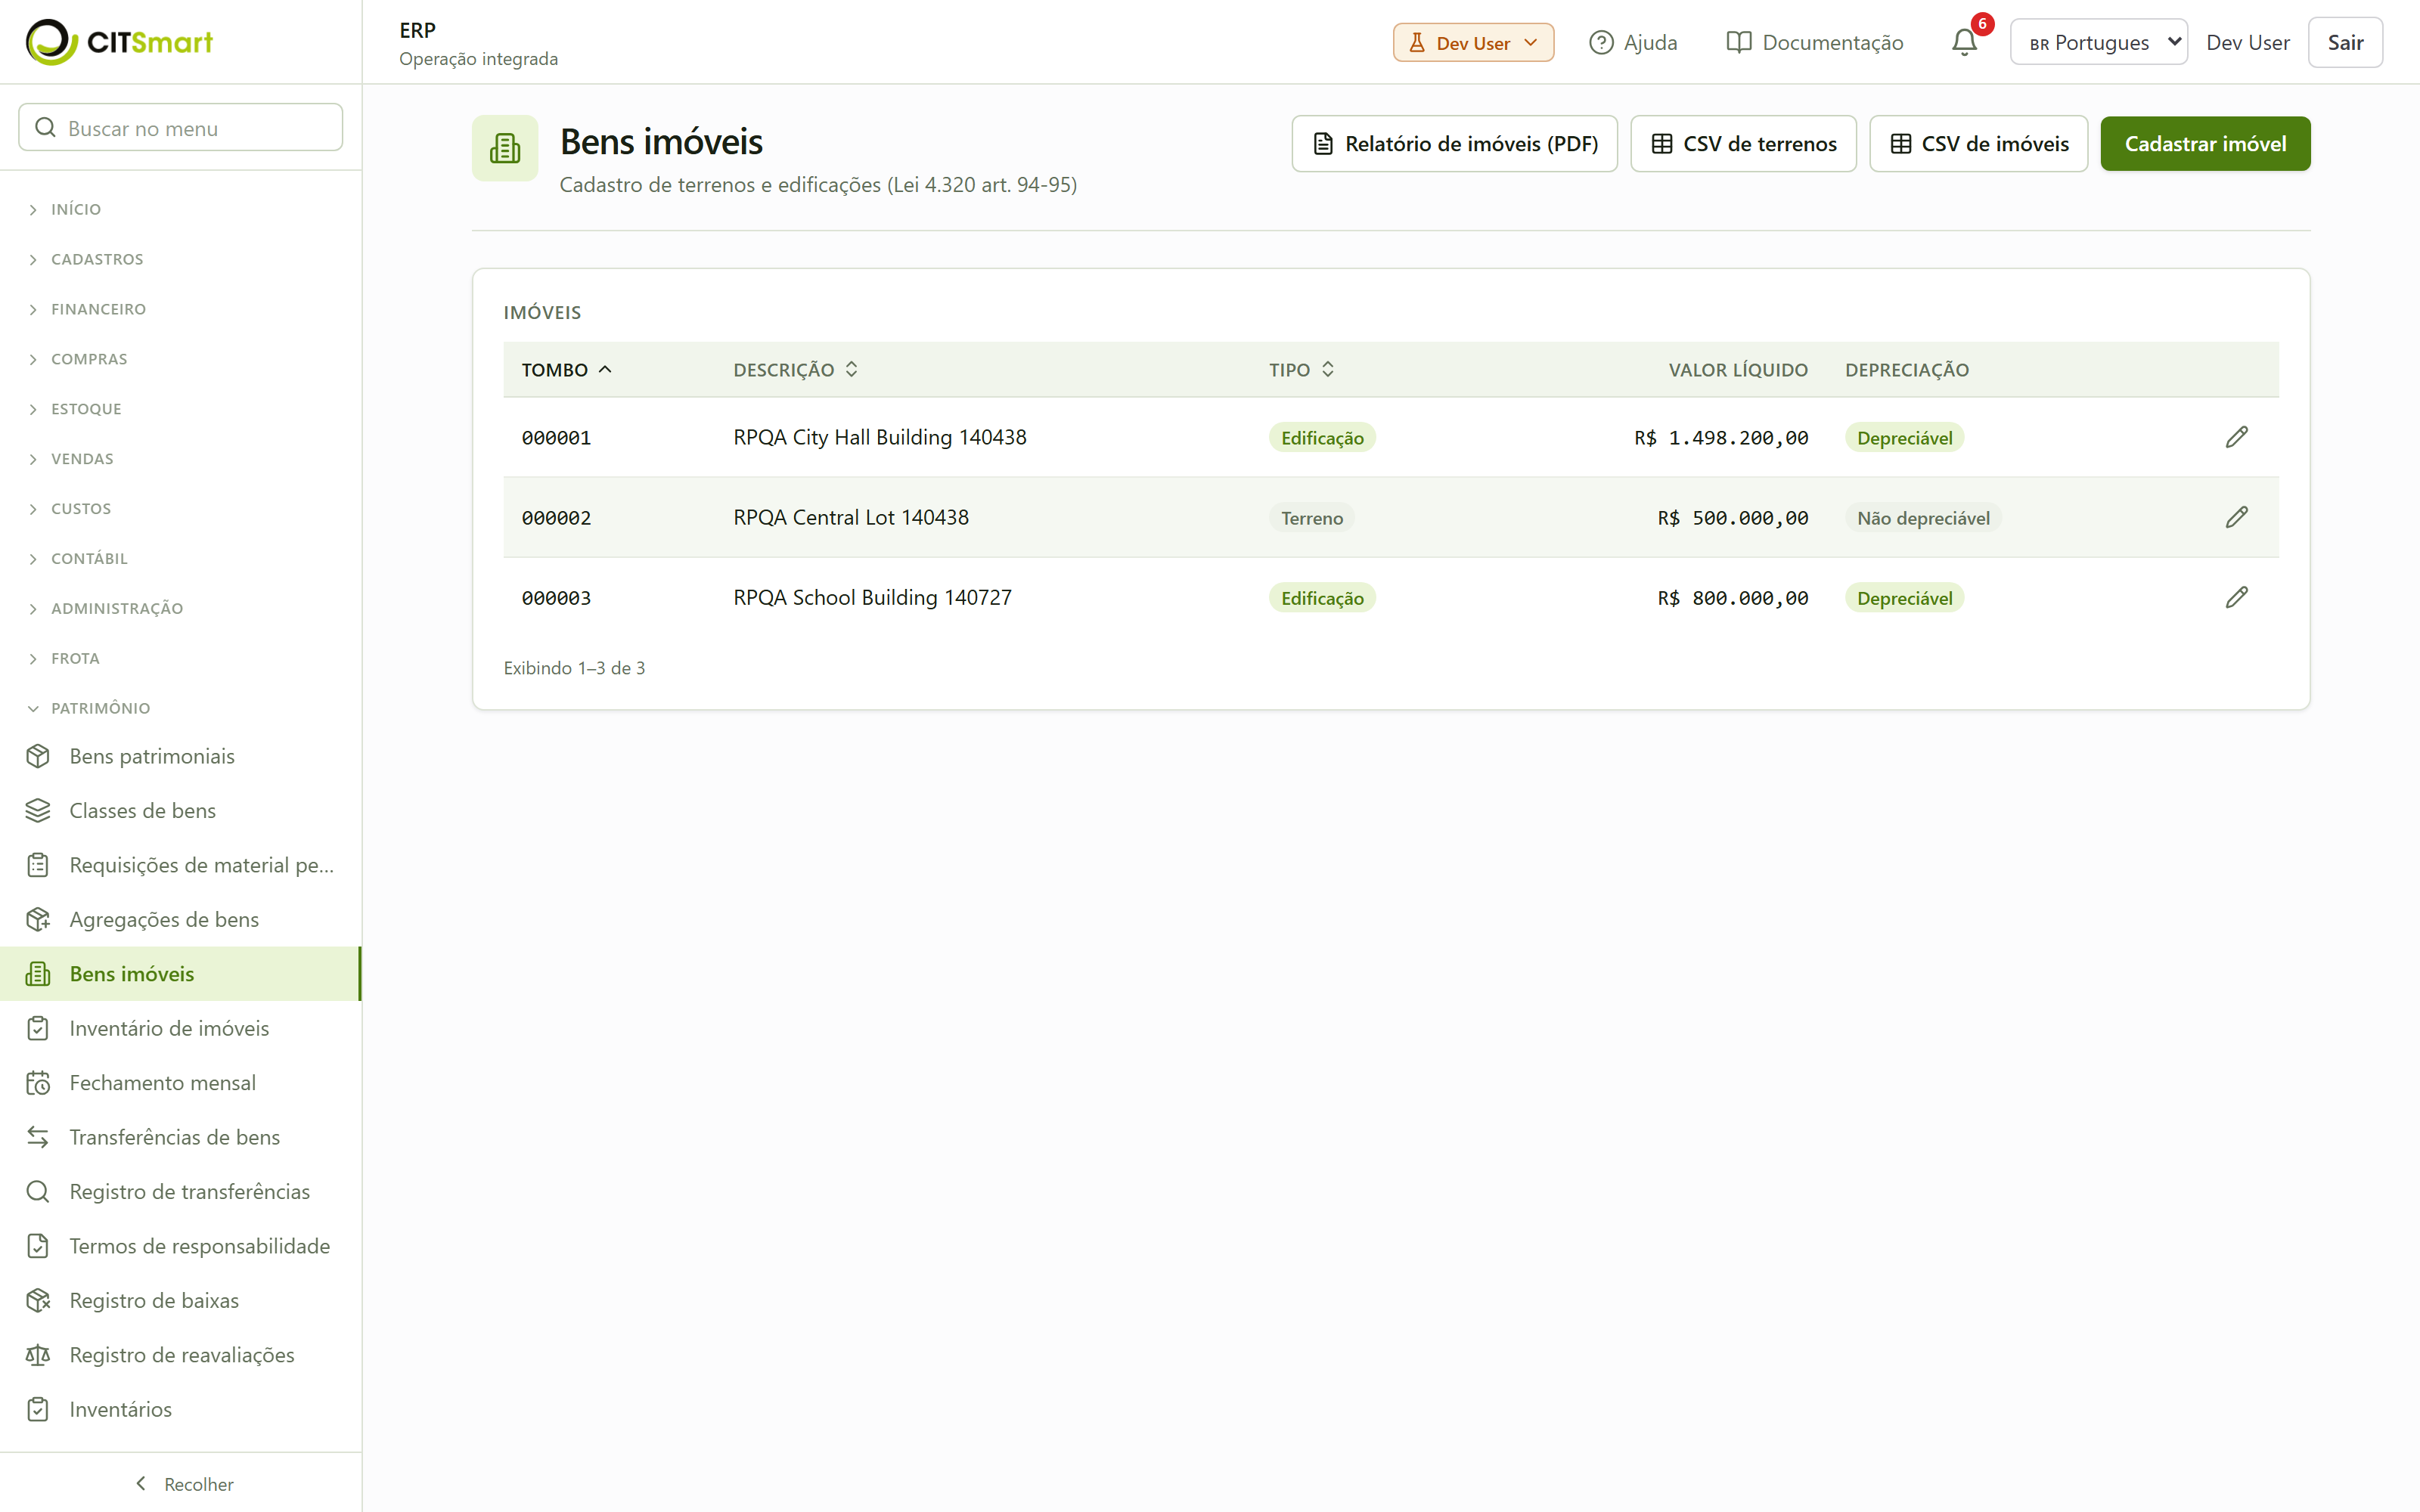
Task: Open Registro de transferências
Action: click(x=181, y=1191)
